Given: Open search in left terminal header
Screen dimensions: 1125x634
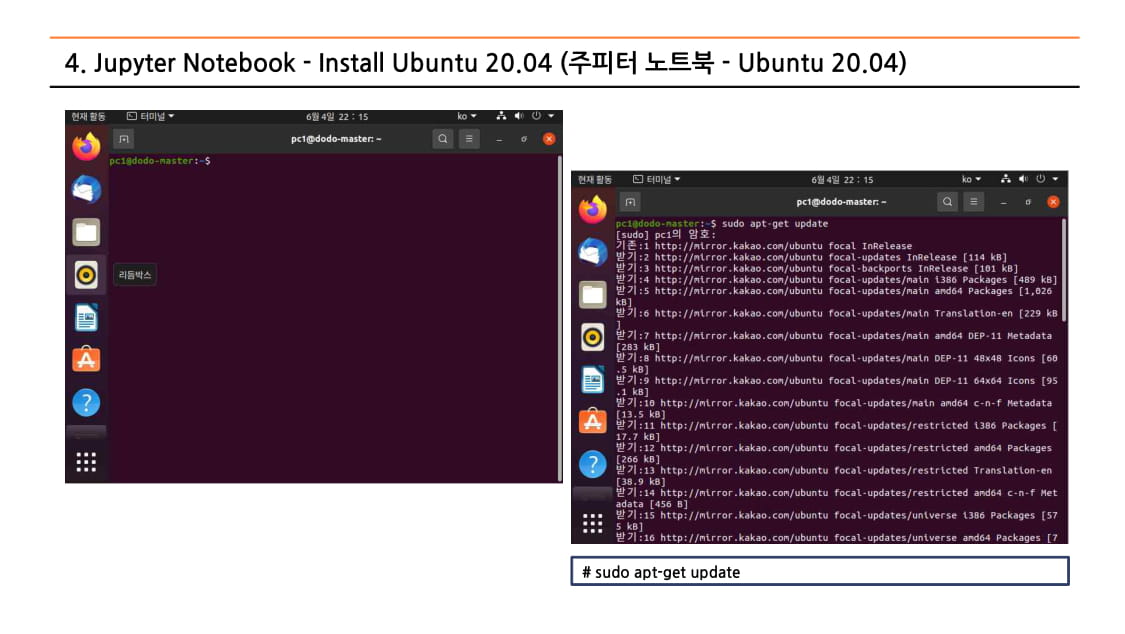Looking at the screenshot, I should point(443,139).
